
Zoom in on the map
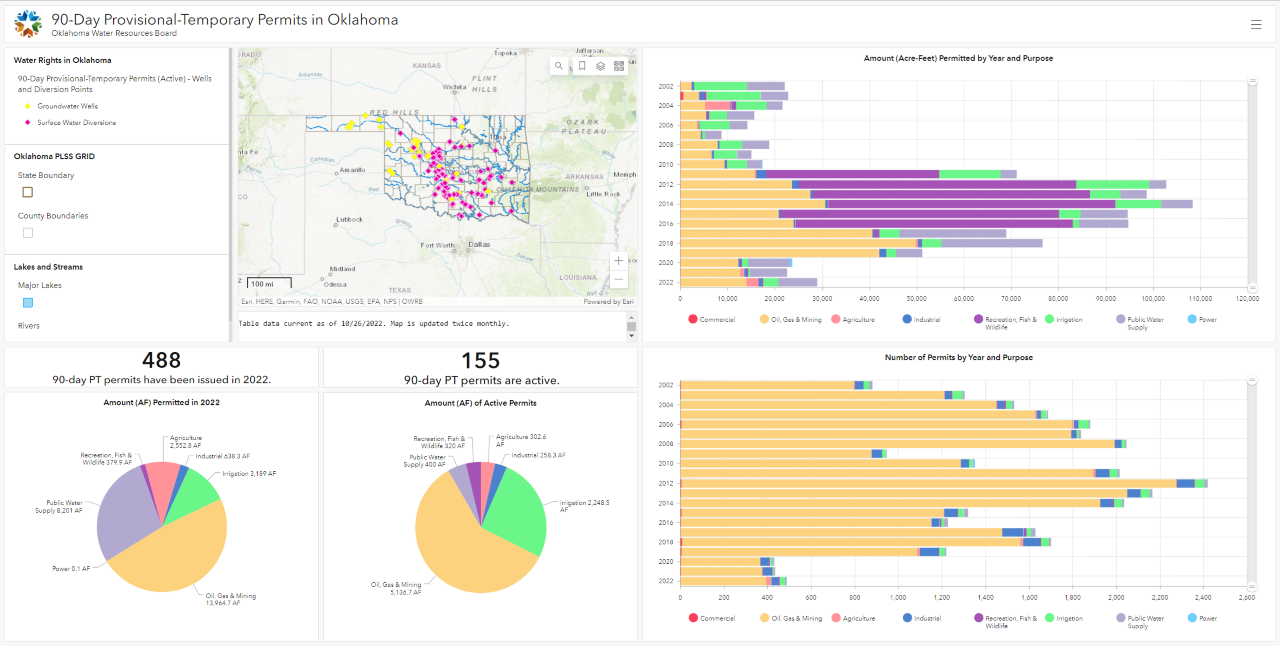619,261
